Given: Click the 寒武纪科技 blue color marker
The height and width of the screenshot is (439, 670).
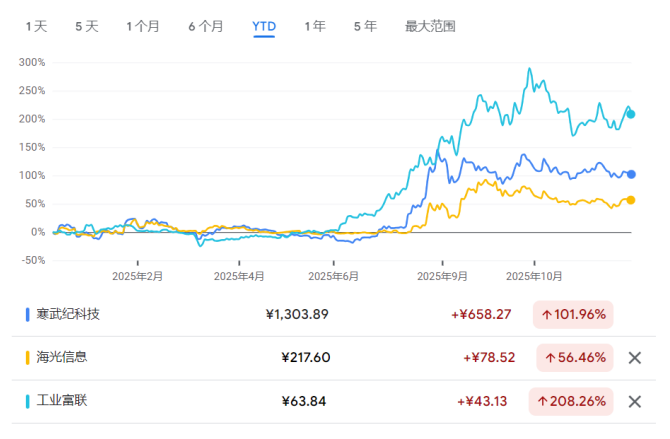Looking at the screenshot, I should click(28, 315).
